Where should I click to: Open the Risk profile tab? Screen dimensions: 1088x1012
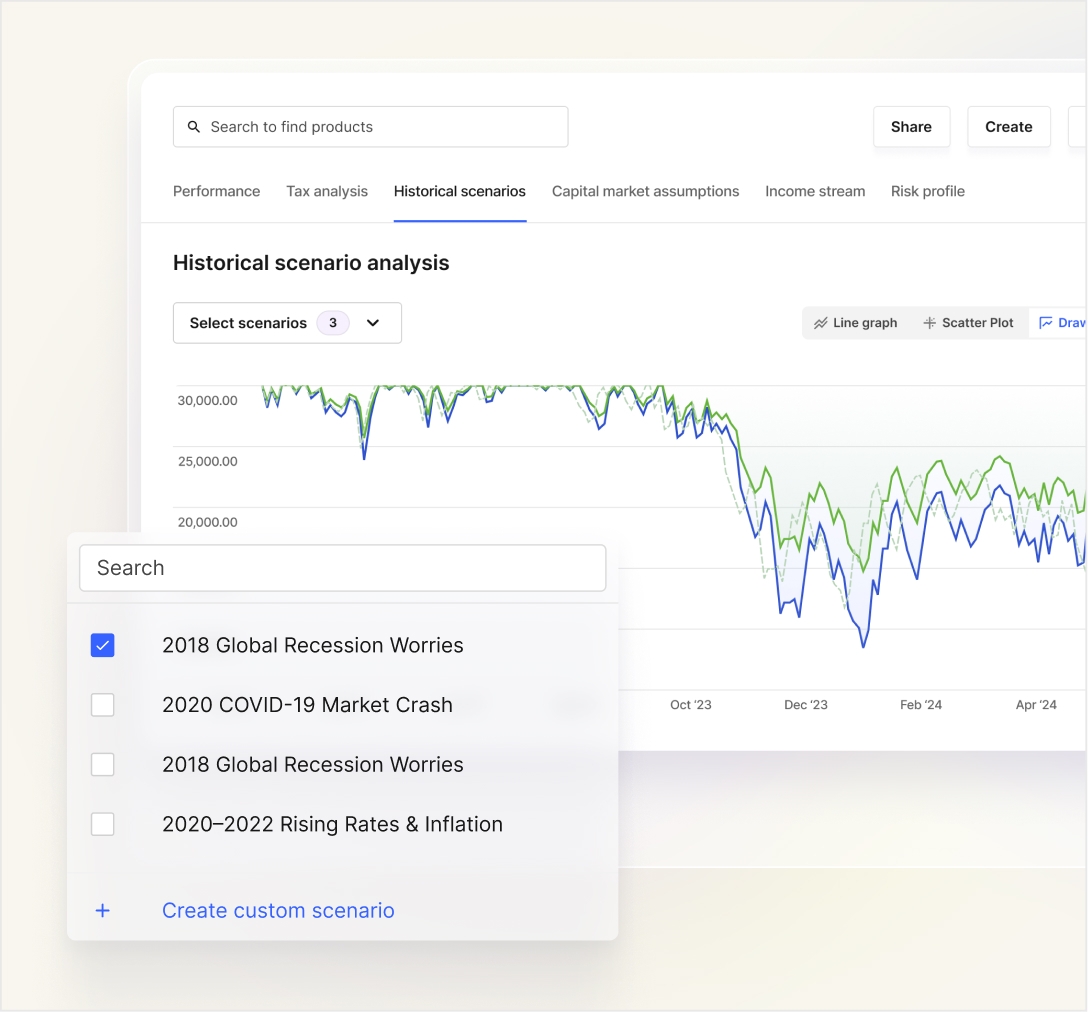pyautogui.click(x=927, y=191)
